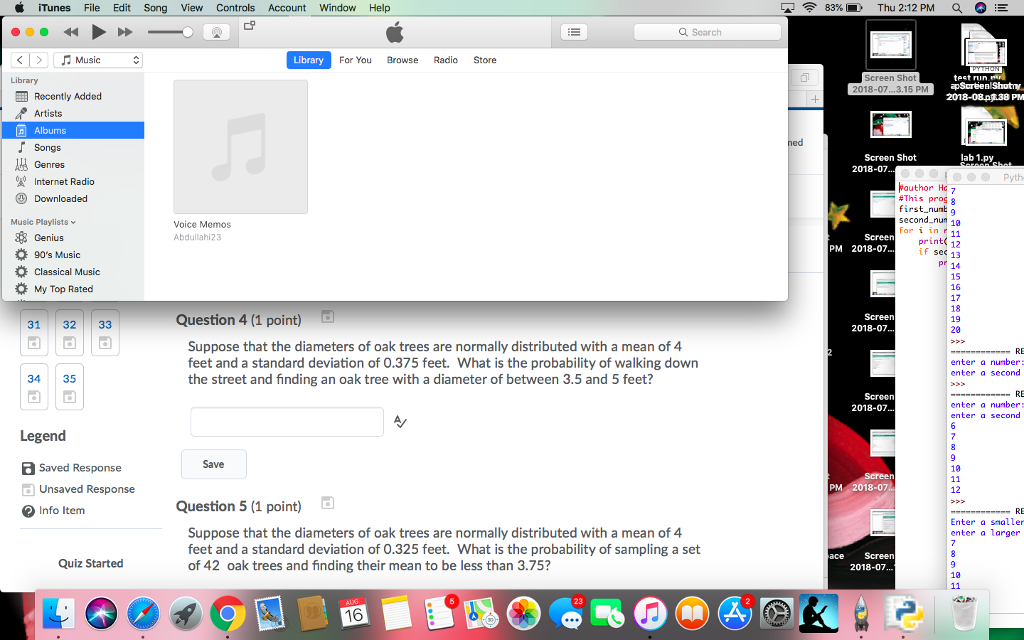Open the Song menu
The height and width of the screenshot is (640, 1024).
point(155,8)
